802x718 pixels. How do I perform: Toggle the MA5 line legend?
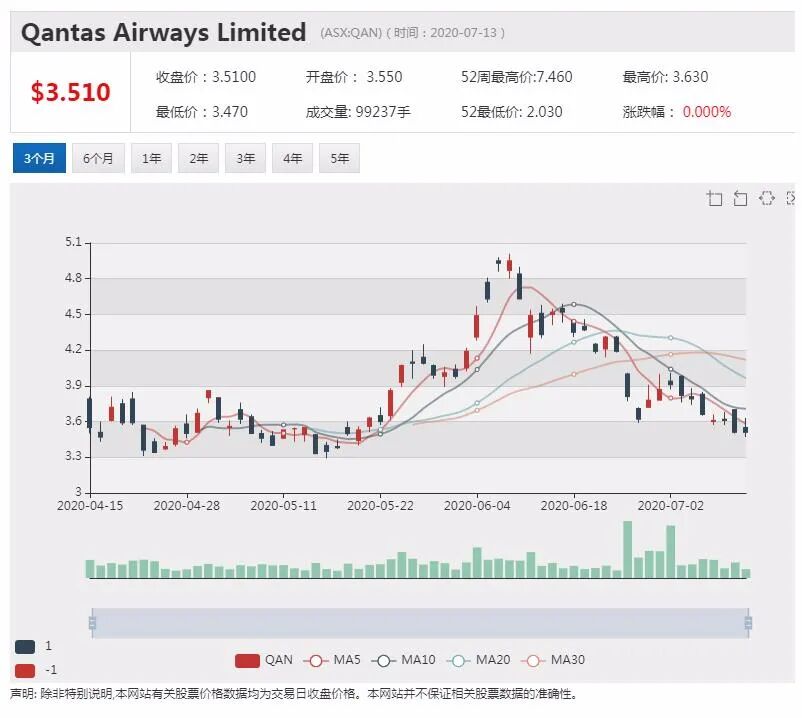pyautogui.click(x=331, y=660)
